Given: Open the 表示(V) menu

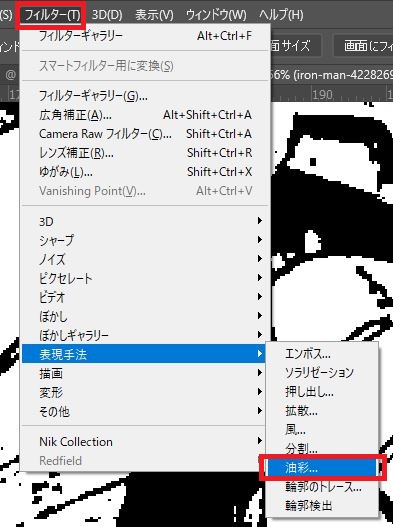Looking at the screenshot, I should [x=154, y=15].
